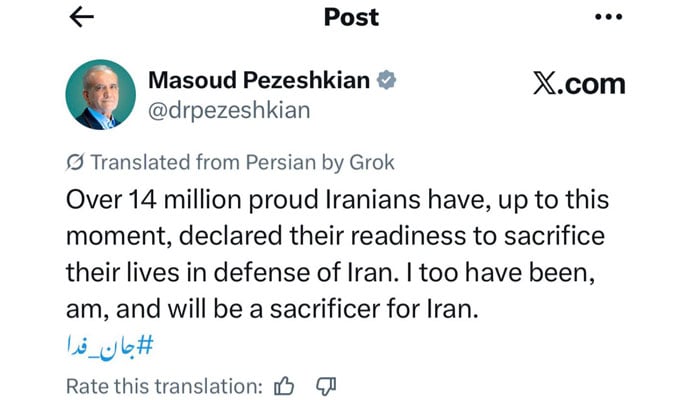Click the 'Post' header title
The width and height of the screenshot is (700, 400).
click(350, 17)
